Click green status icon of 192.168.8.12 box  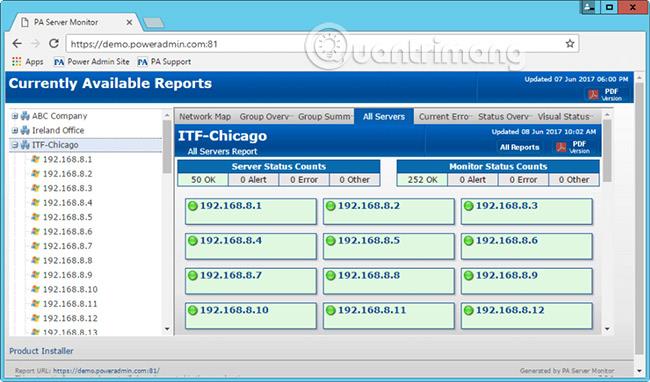tap(468, 310)
